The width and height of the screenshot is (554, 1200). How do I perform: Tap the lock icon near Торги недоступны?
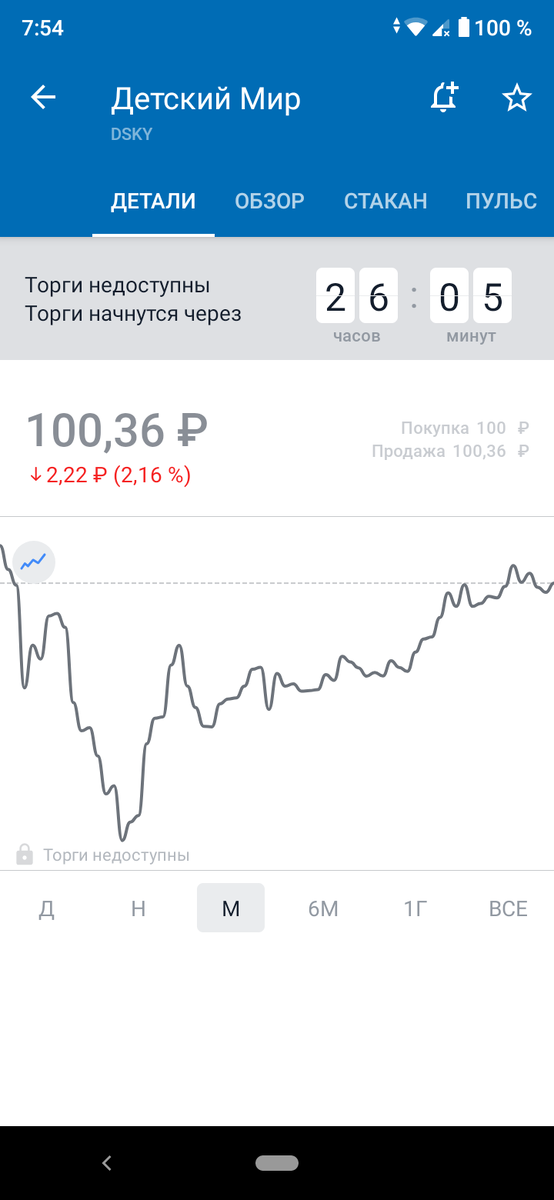pos(25,855)
